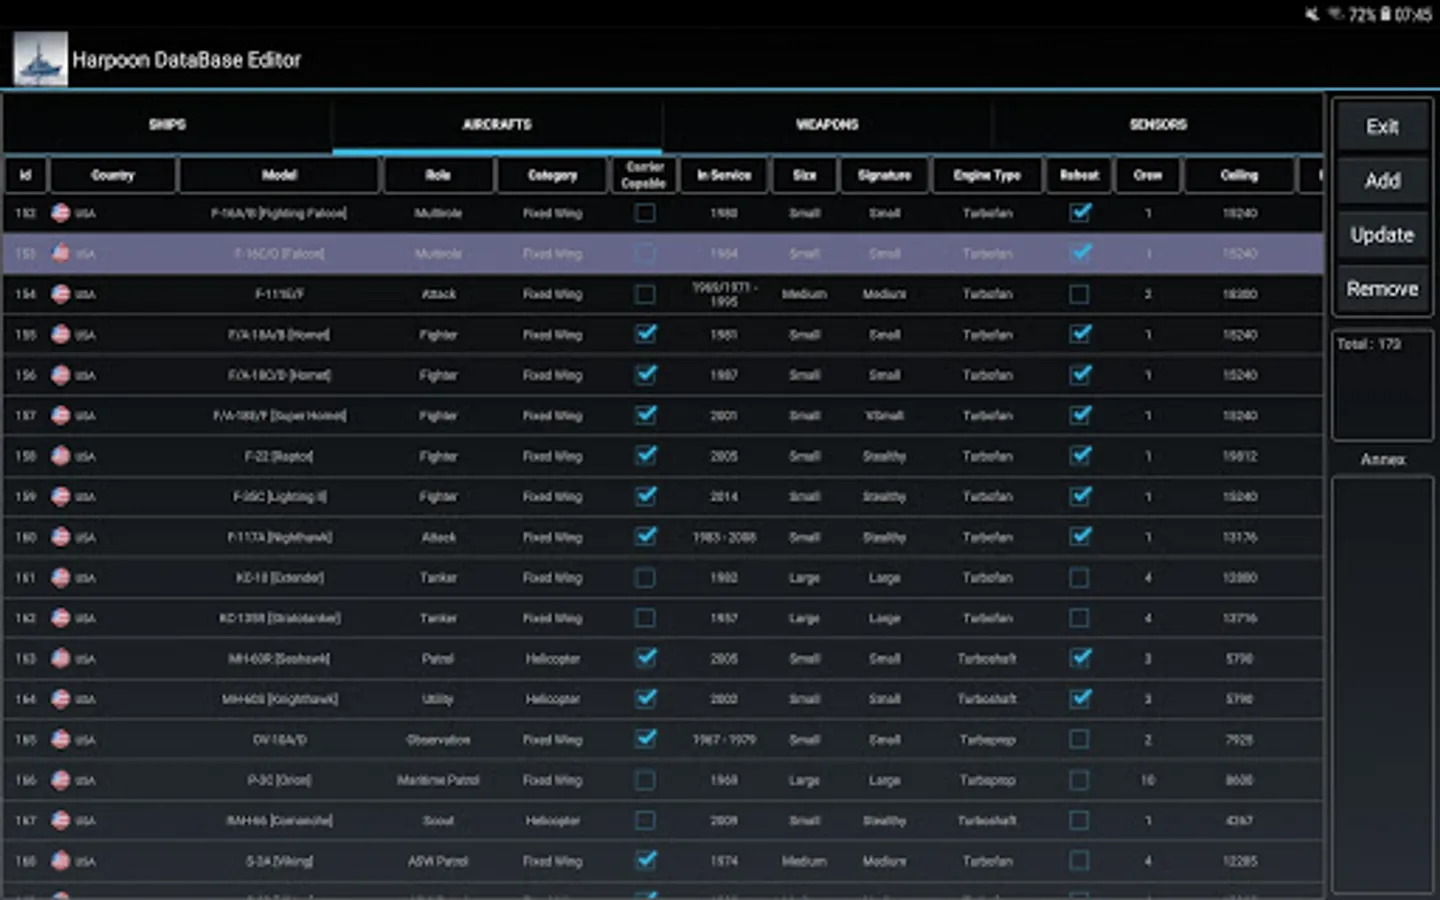Click the Category column header
The width and height of the screenshot is (1440, 900).
click(x=552, y=175)
